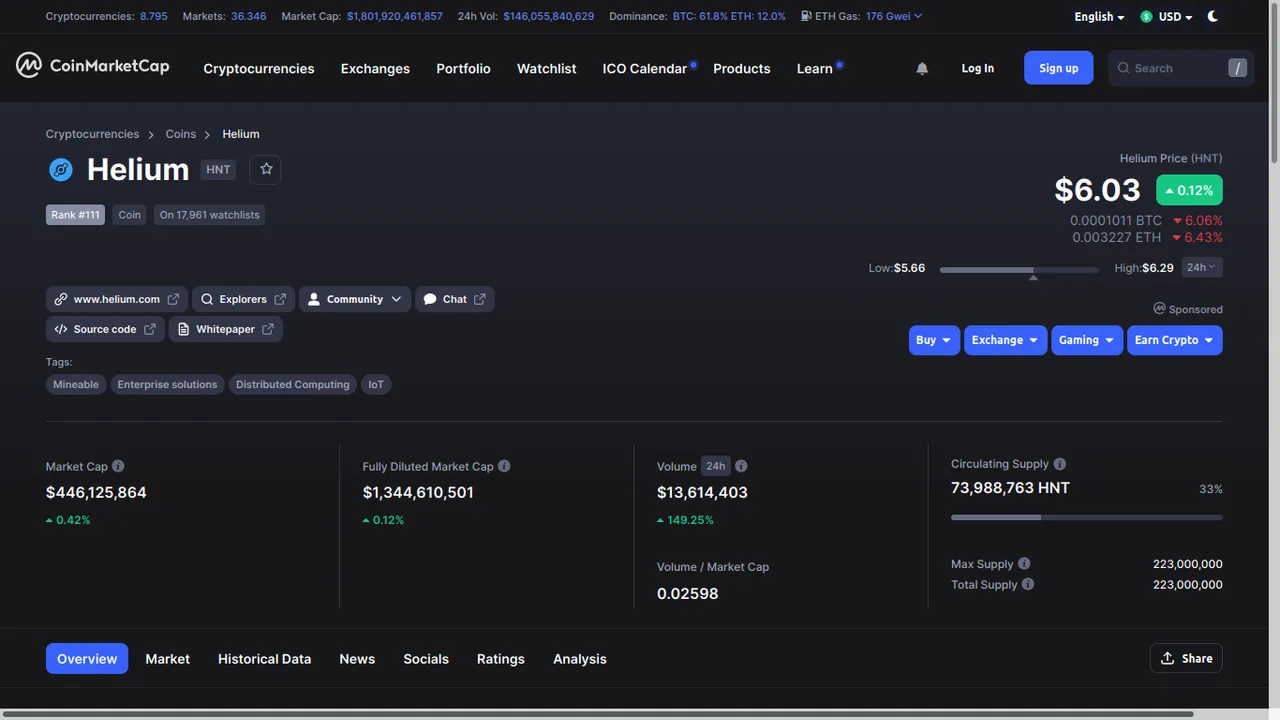Switch to Historical Data tab

(x=264, y=658)
